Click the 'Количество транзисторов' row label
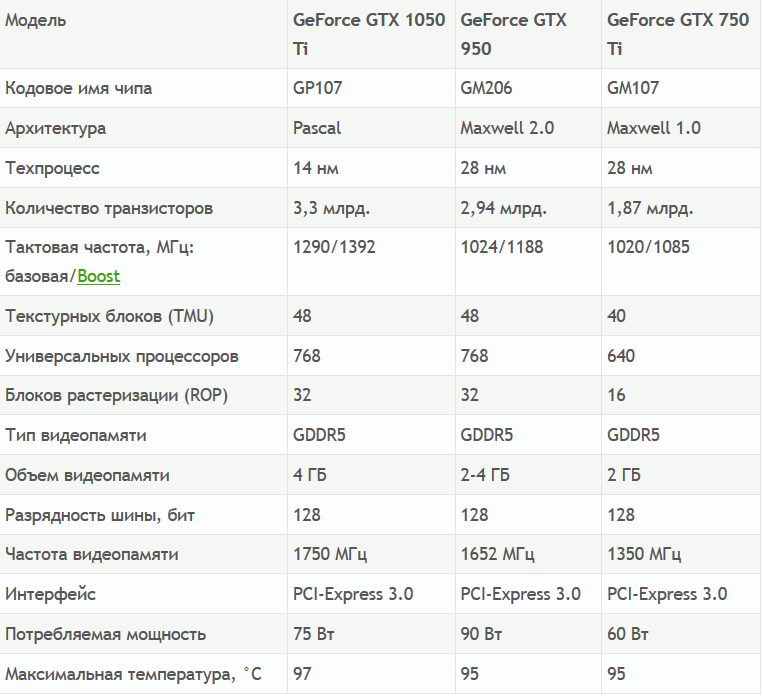This screenshot has height=698, width=762. 109,208
